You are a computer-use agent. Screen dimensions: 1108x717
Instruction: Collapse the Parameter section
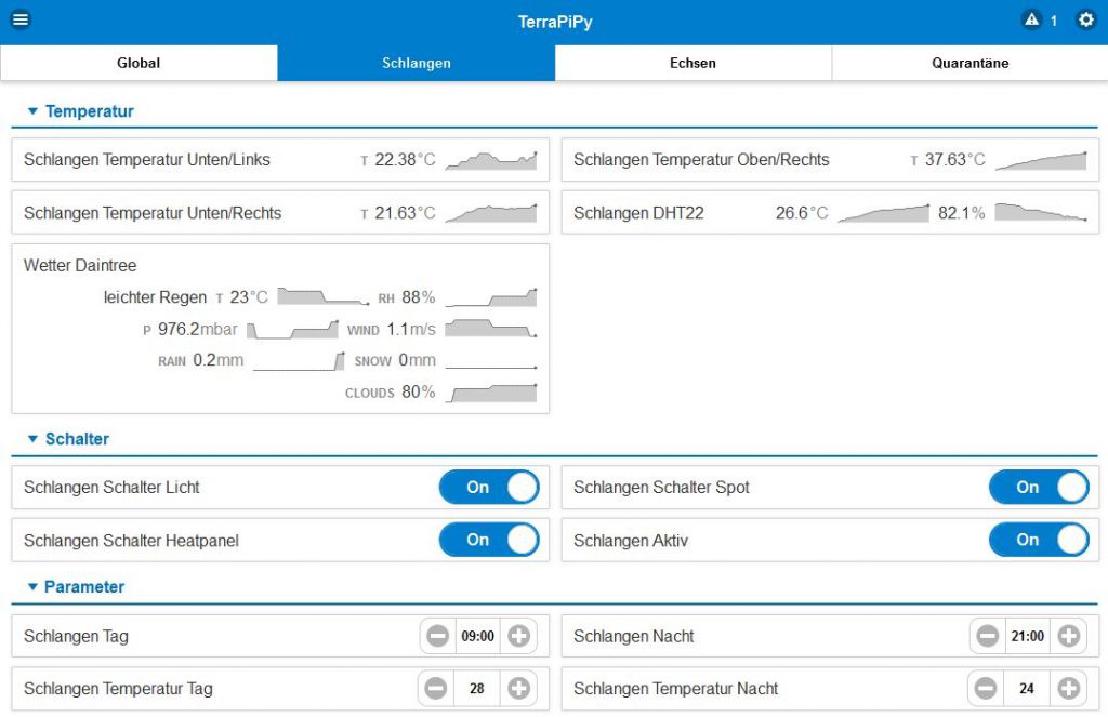76,587
